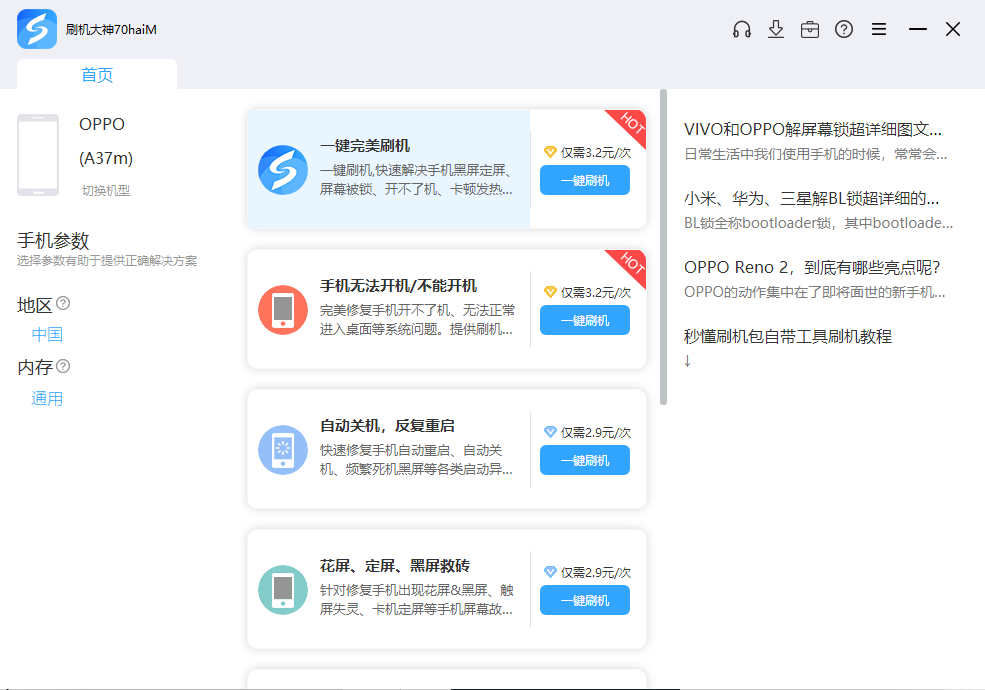
Task: Click 一键刷机 button for 手机无法开机
Action: point(585,320)
